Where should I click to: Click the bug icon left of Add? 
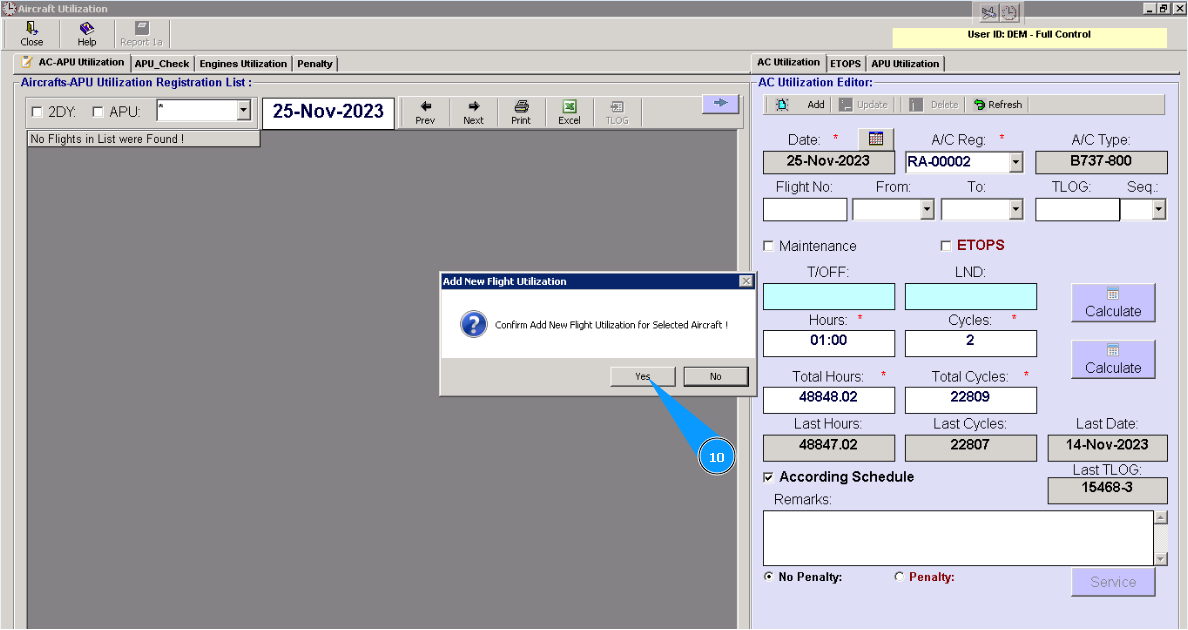pos(782,104)
